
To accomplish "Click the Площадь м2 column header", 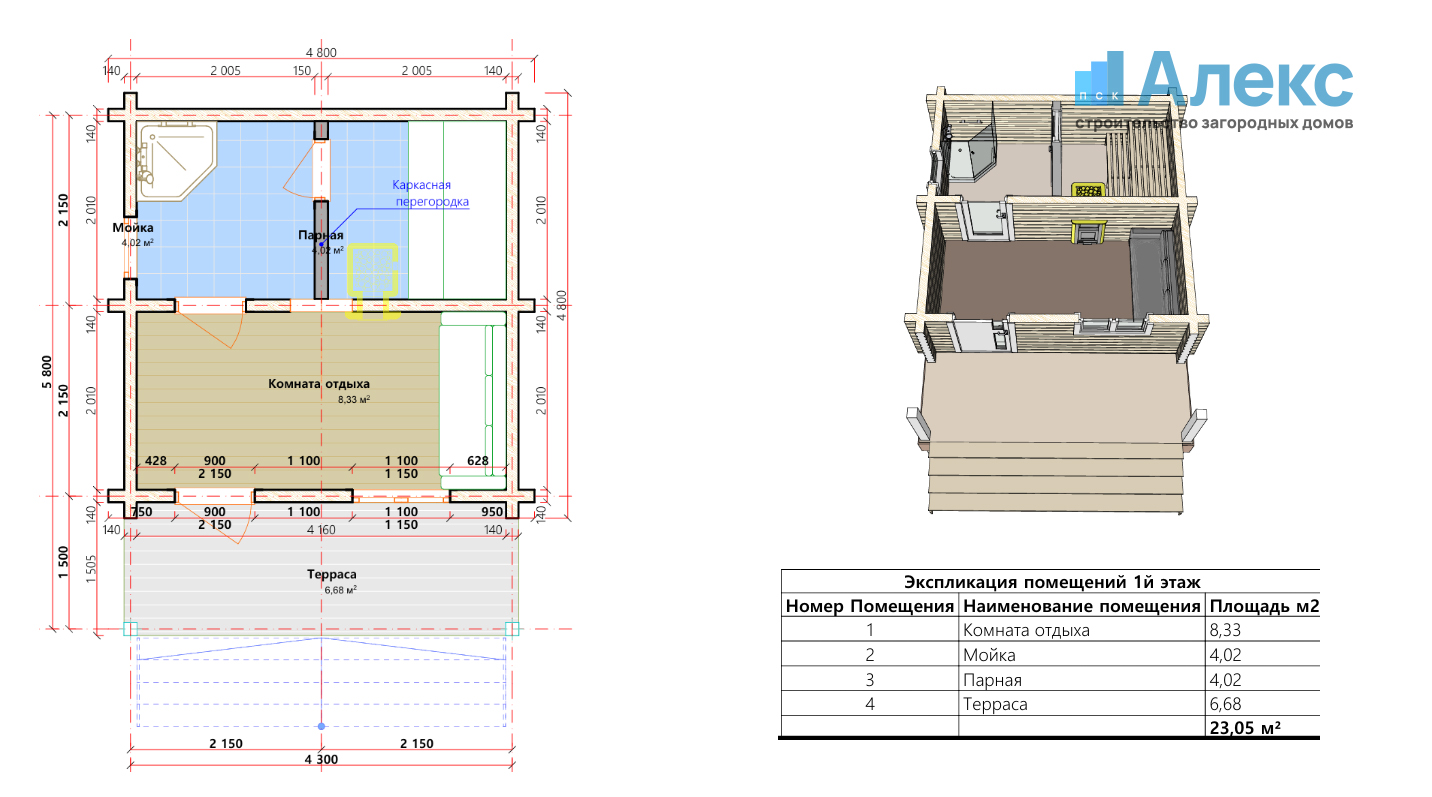I will click(x=1264, y=606).
